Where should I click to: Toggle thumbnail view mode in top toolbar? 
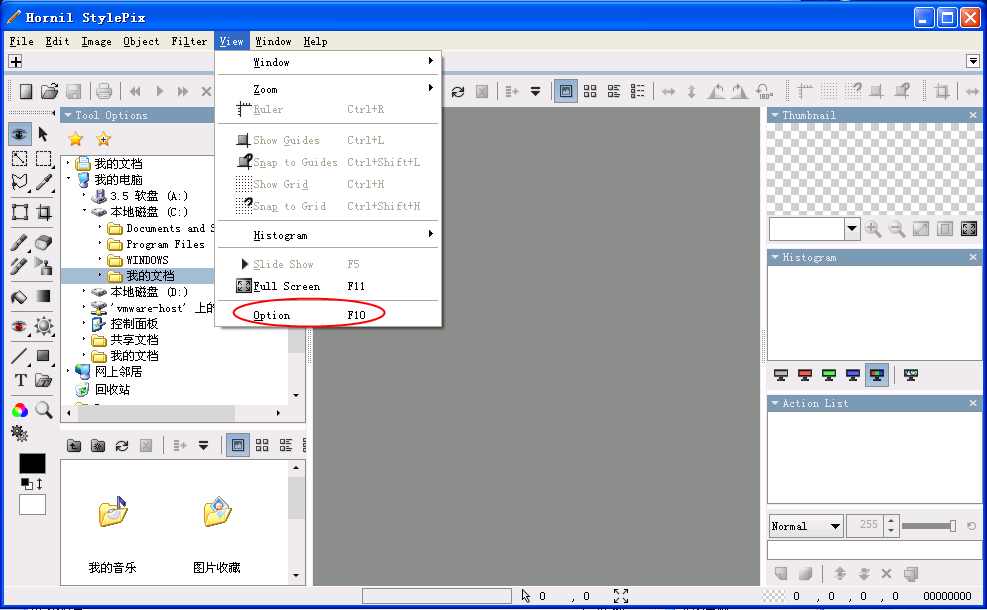tap(566, 92)
